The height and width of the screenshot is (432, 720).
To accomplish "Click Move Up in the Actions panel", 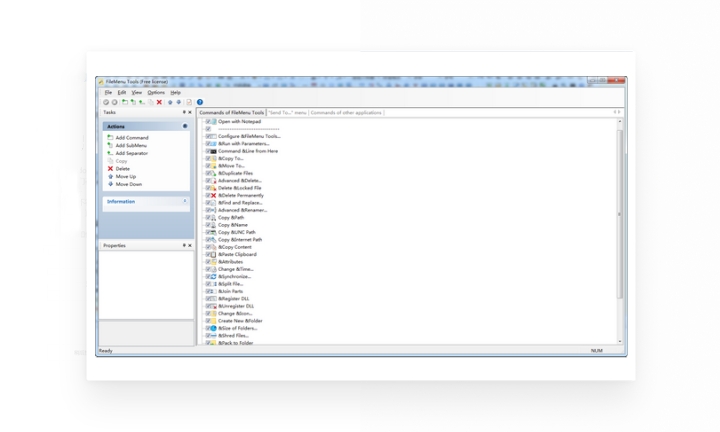I will tap(126, 177).
